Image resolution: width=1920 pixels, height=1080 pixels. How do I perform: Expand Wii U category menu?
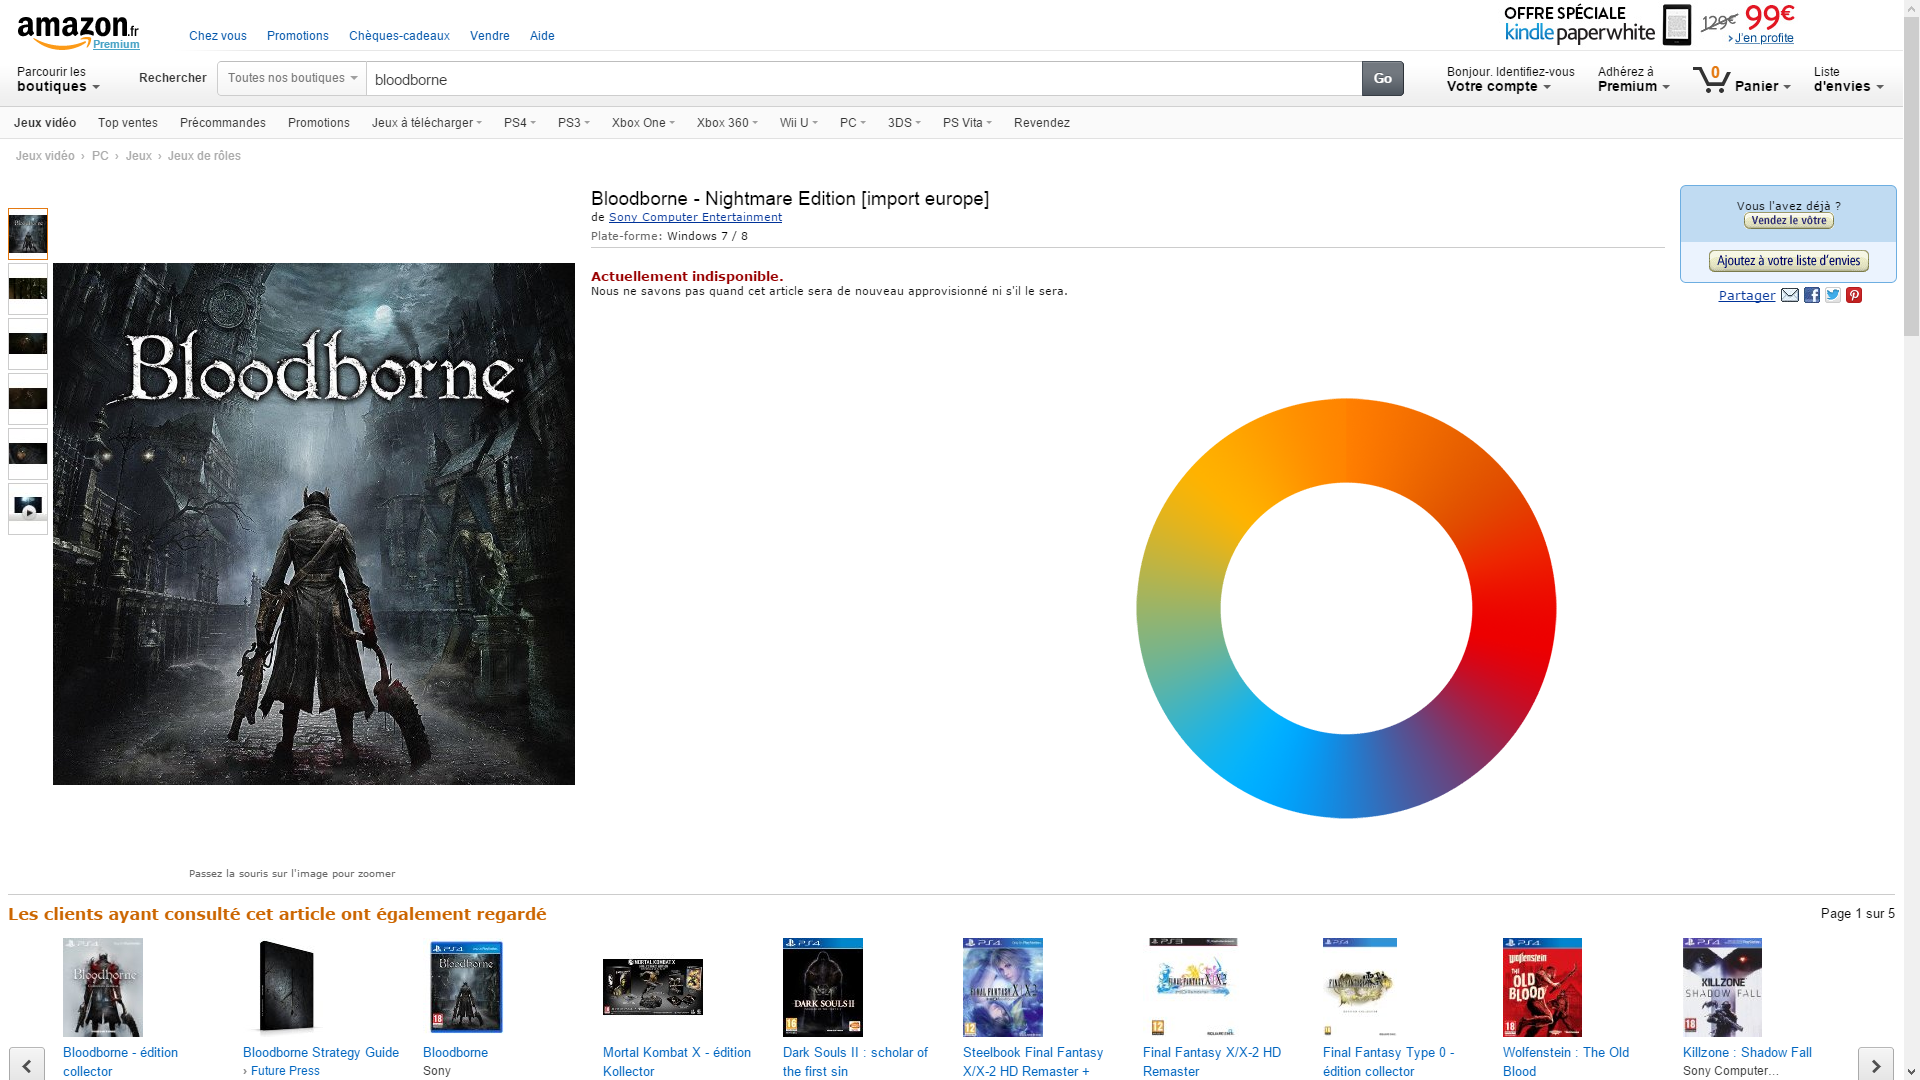click(799, 123)
